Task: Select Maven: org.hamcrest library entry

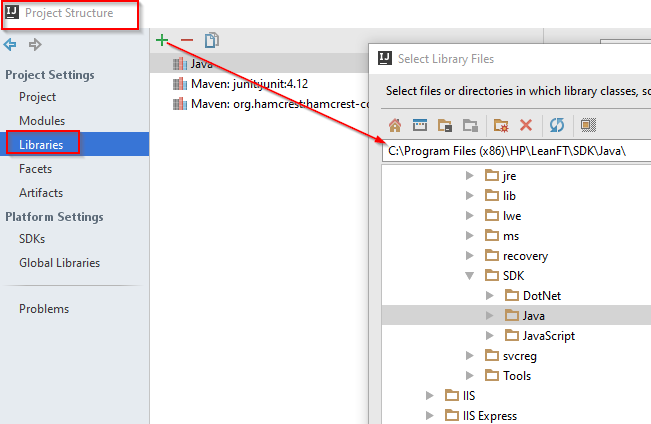Action: [x=259, y=104]
